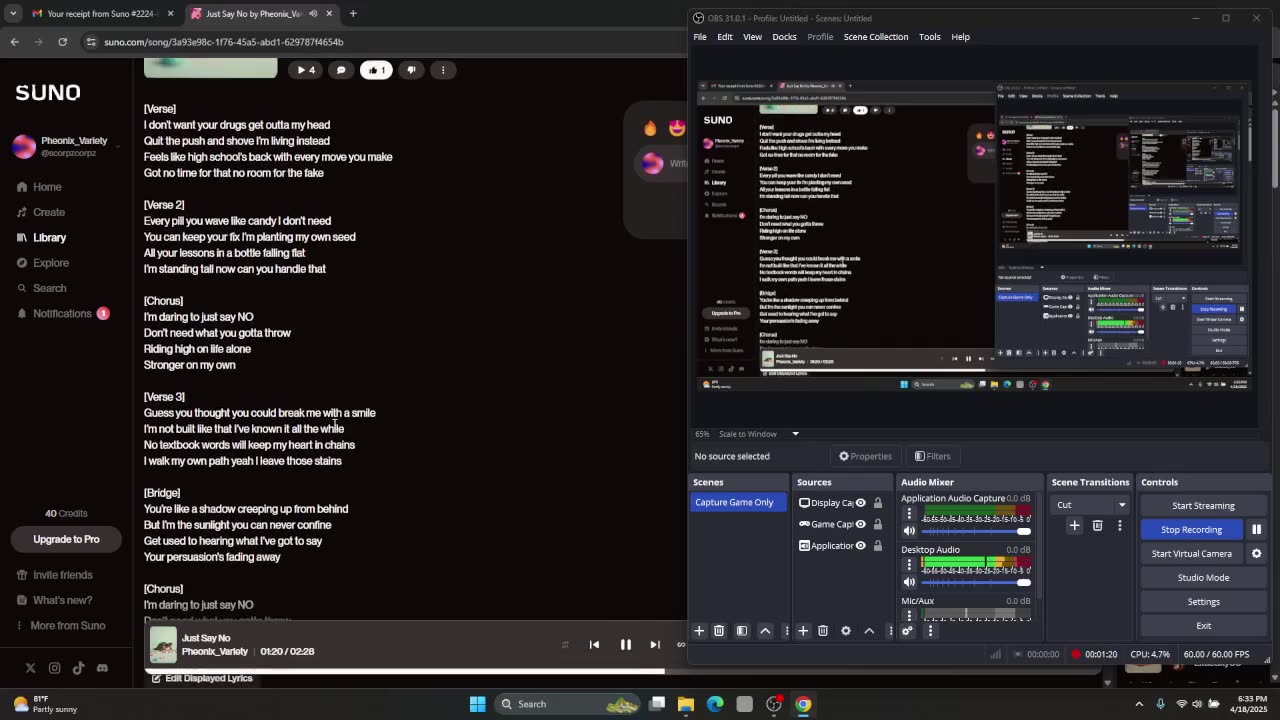
Task: Open OBS Edit menu
Action: click(724, 37)
